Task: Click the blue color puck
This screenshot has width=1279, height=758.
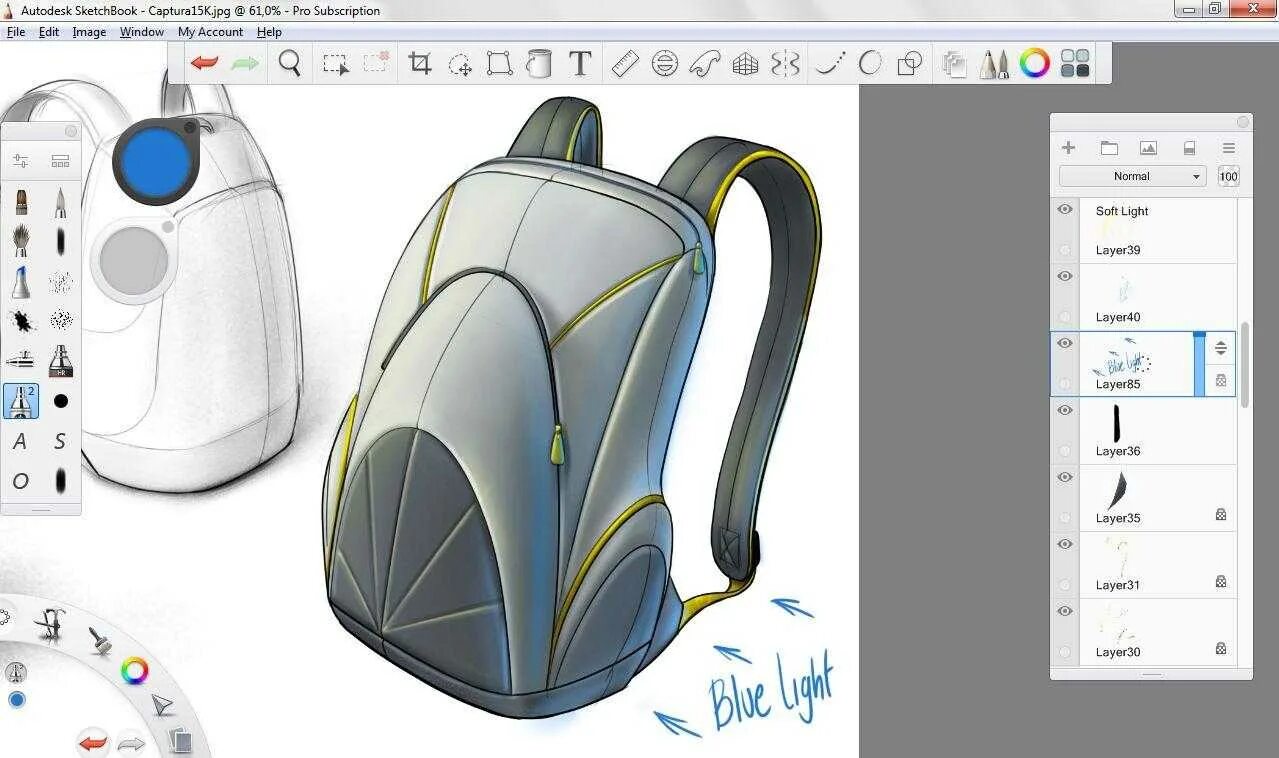Action: pos(155,160)
